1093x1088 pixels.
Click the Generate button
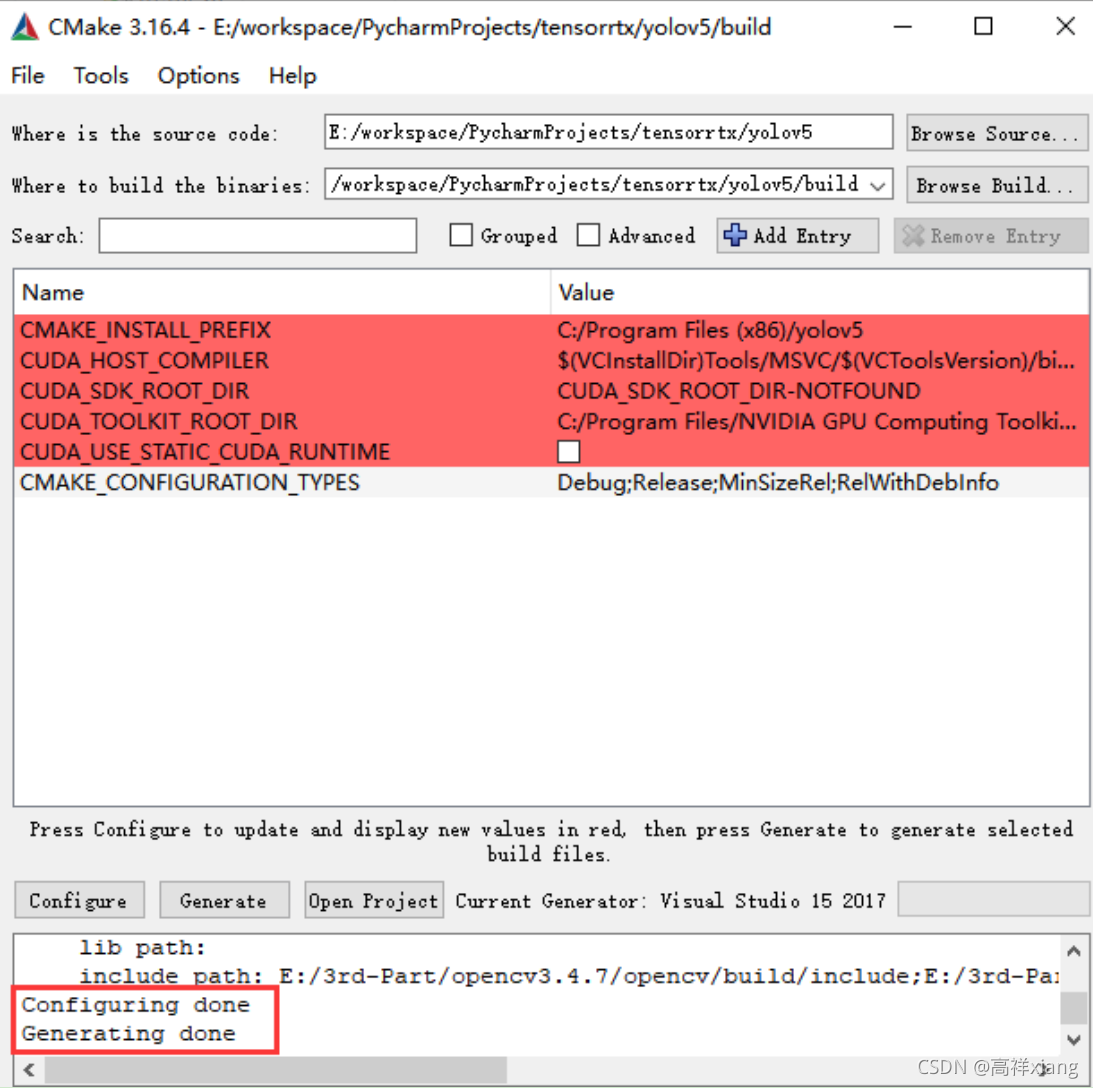(224, 901)
